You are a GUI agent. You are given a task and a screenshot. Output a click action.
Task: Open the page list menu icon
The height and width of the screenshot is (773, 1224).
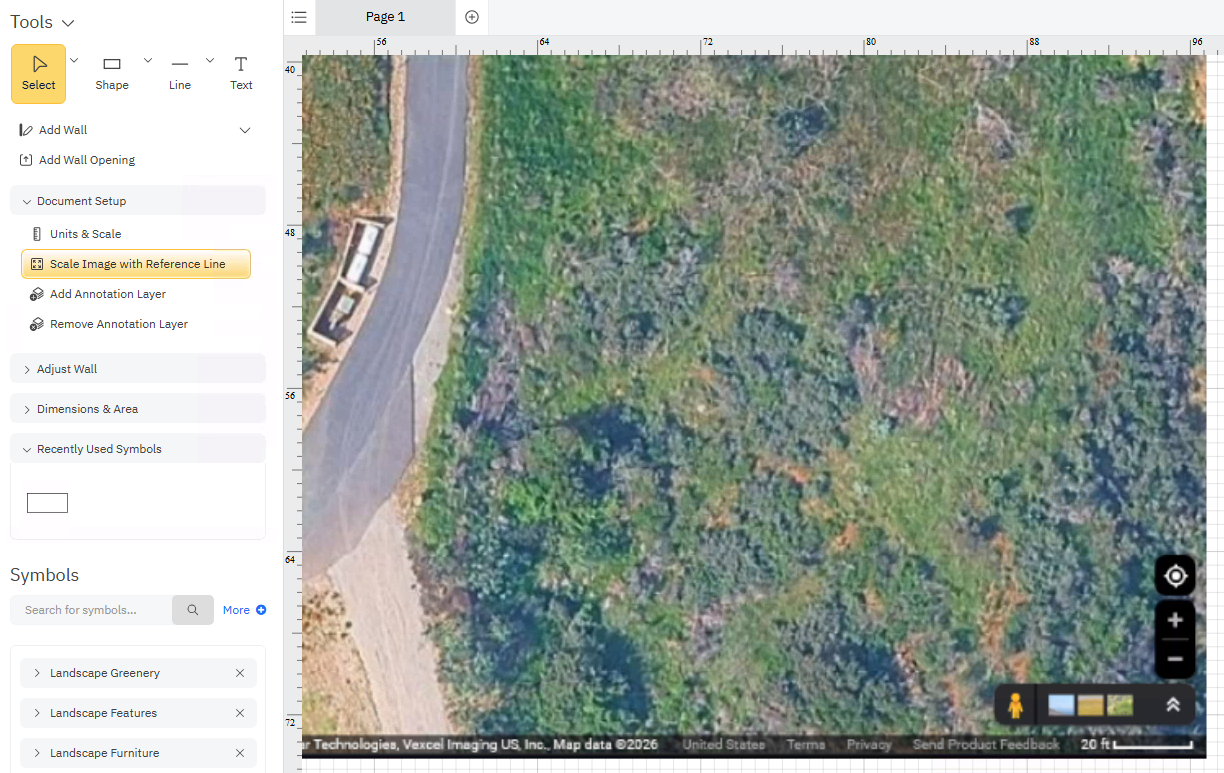[299, 17]
